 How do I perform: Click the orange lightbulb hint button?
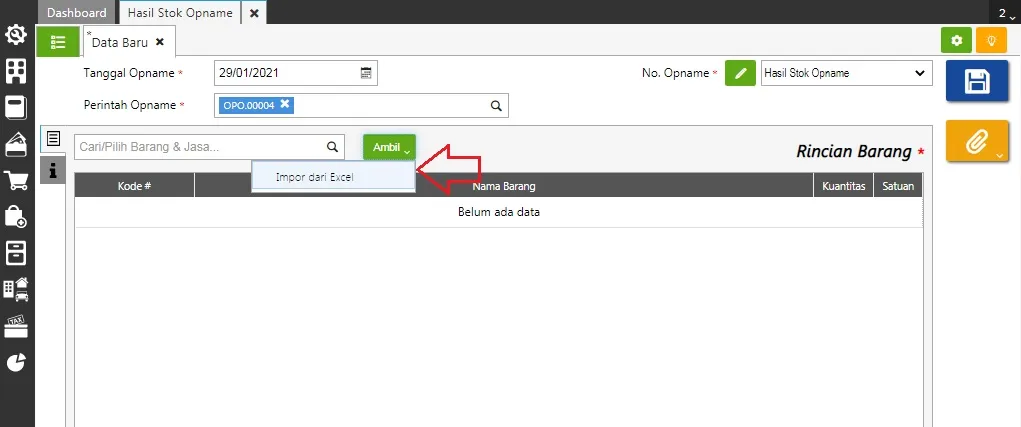[x=991, y=41]
